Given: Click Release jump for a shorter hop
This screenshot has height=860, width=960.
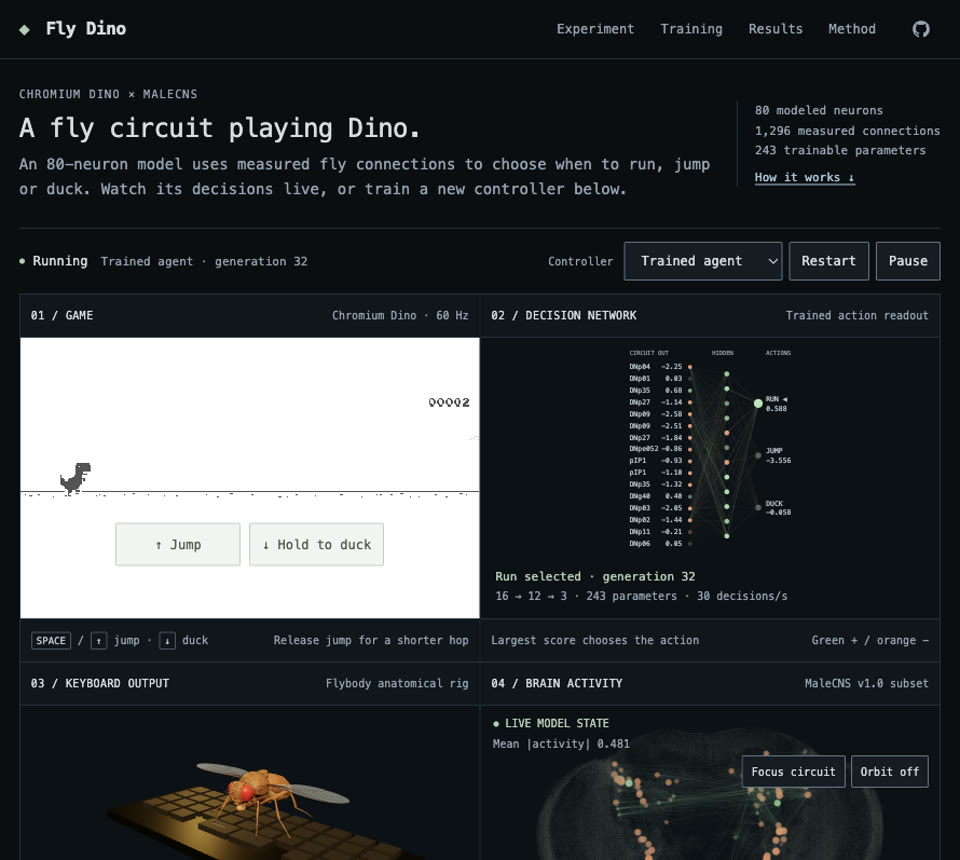Looking at the screenshot, I should pyautogui.click(x=371, y=640).
